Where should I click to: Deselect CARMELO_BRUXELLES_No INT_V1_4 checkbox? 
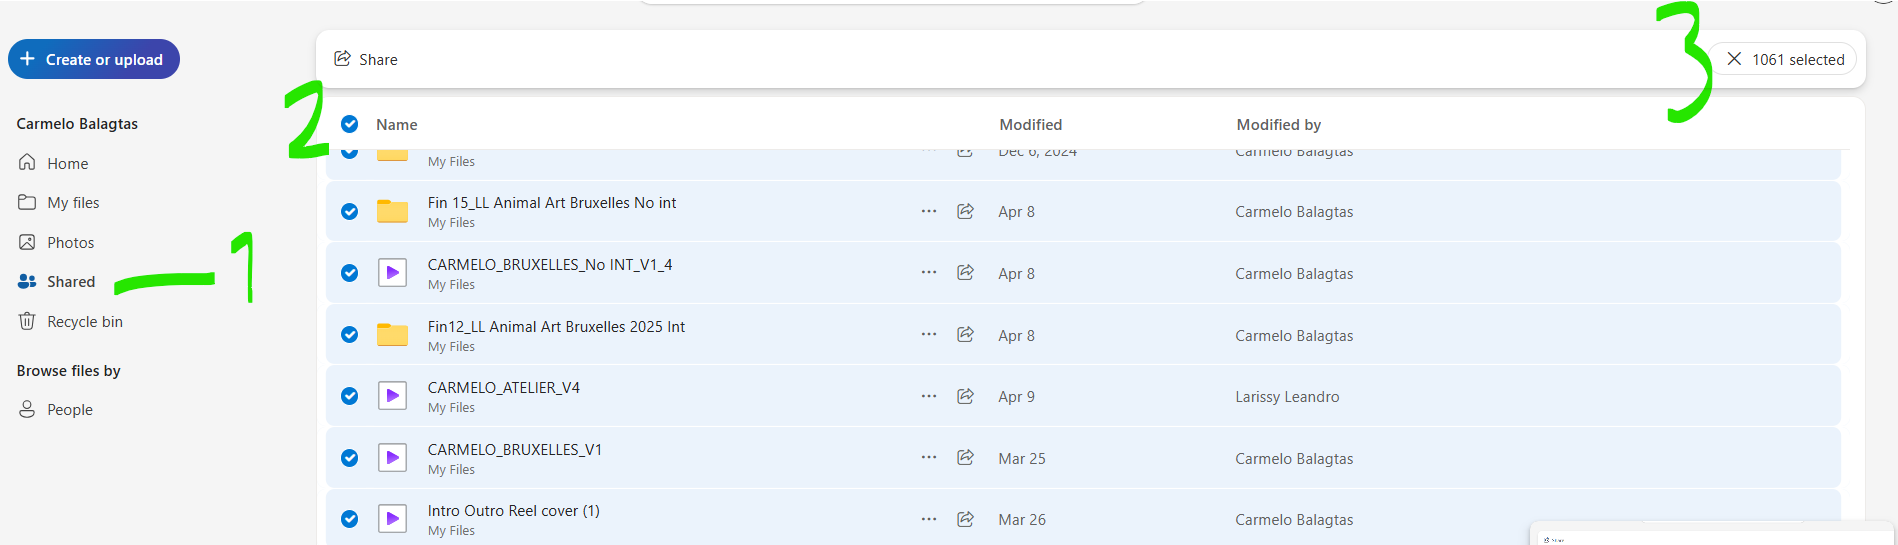[x=349, y=273]
